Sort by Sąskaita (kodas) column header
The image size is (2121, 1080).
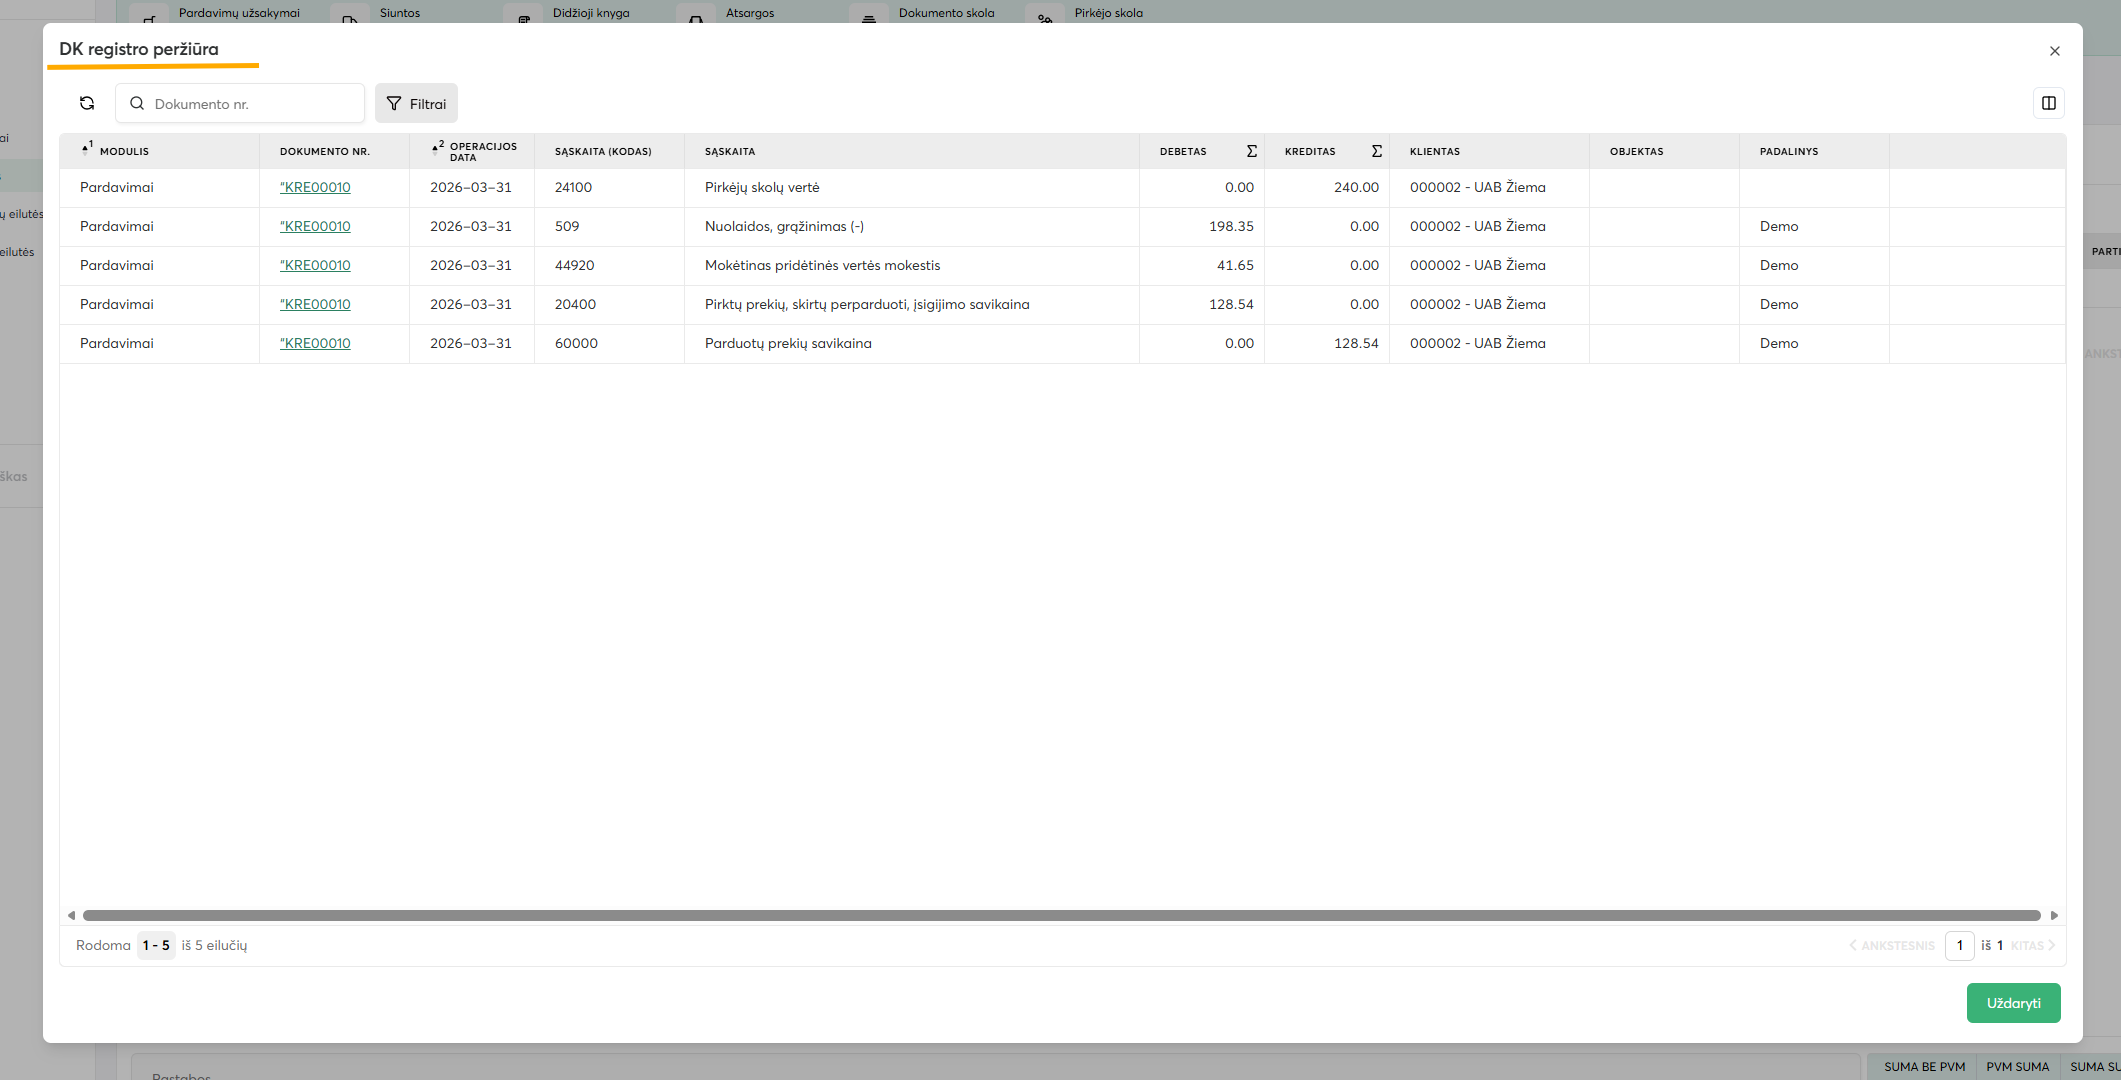point(603,151)
